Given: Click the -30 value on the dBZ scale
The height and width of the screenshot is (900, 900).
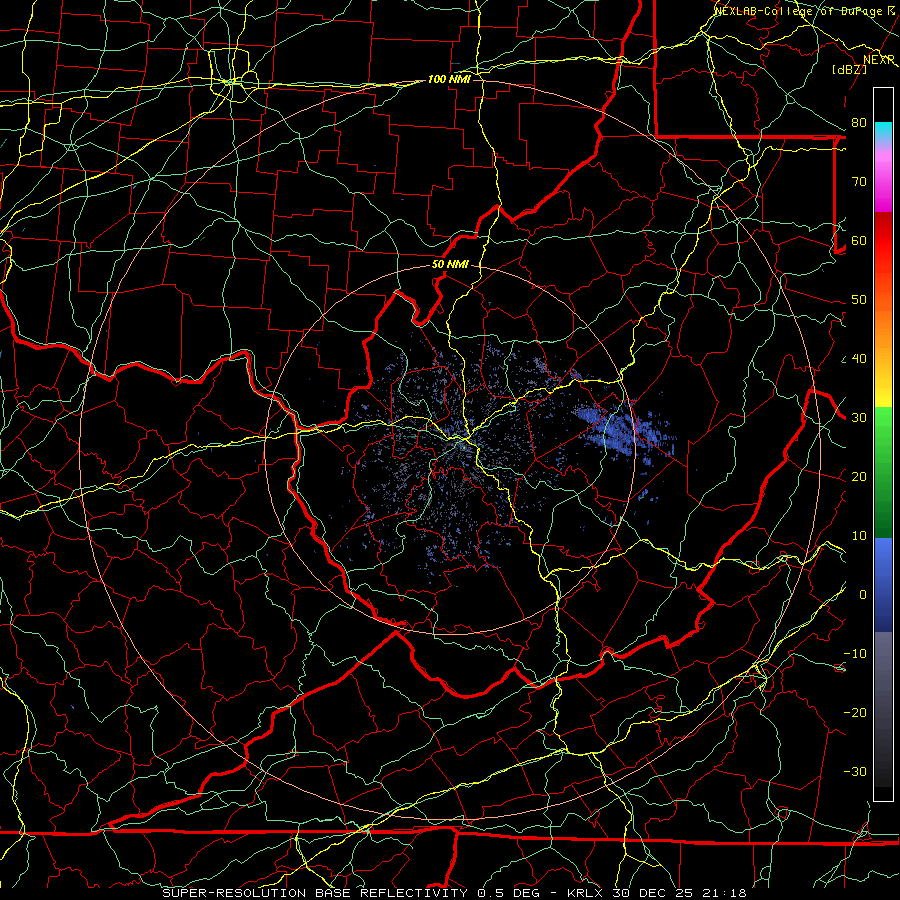Looking at the screenshot, I should tap(855, 772).
